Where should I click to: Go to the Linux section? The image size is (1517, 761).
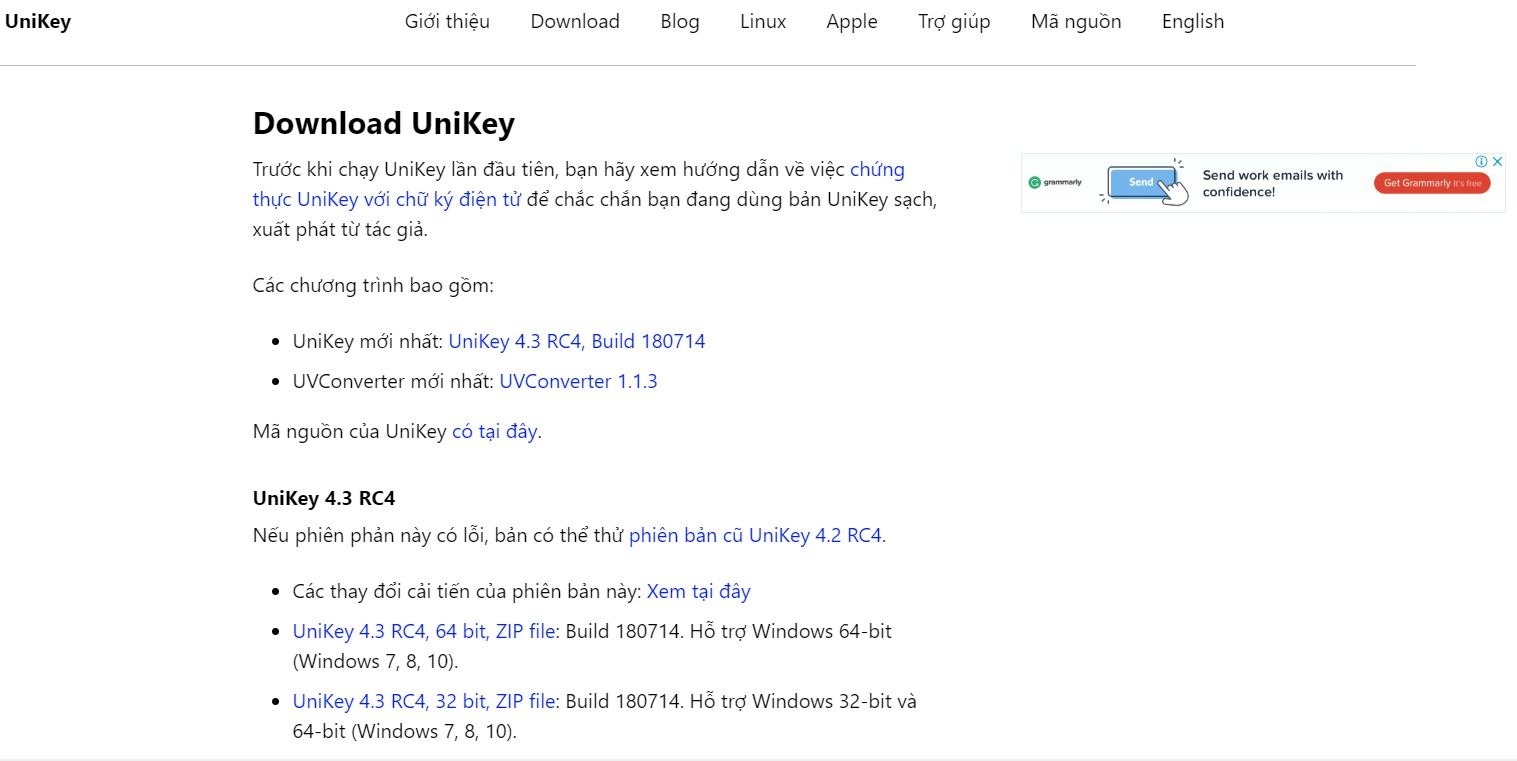tap(763, 21)
